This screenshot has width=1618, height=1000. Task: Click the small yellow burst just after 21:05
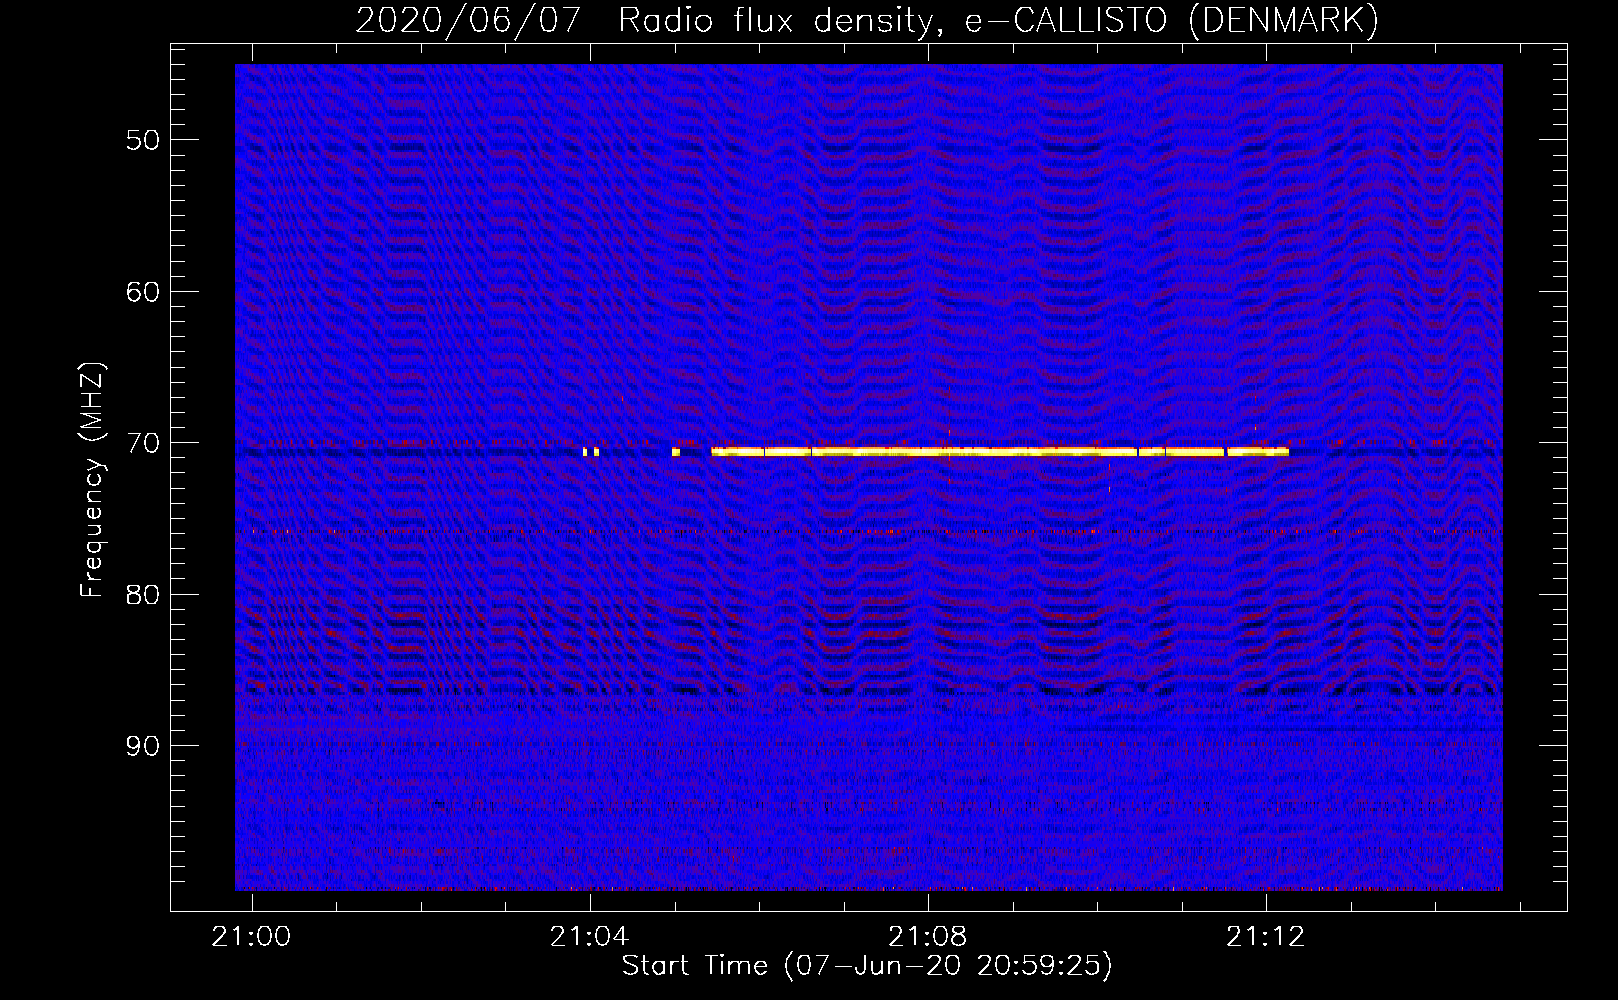(x=676, y=452)
